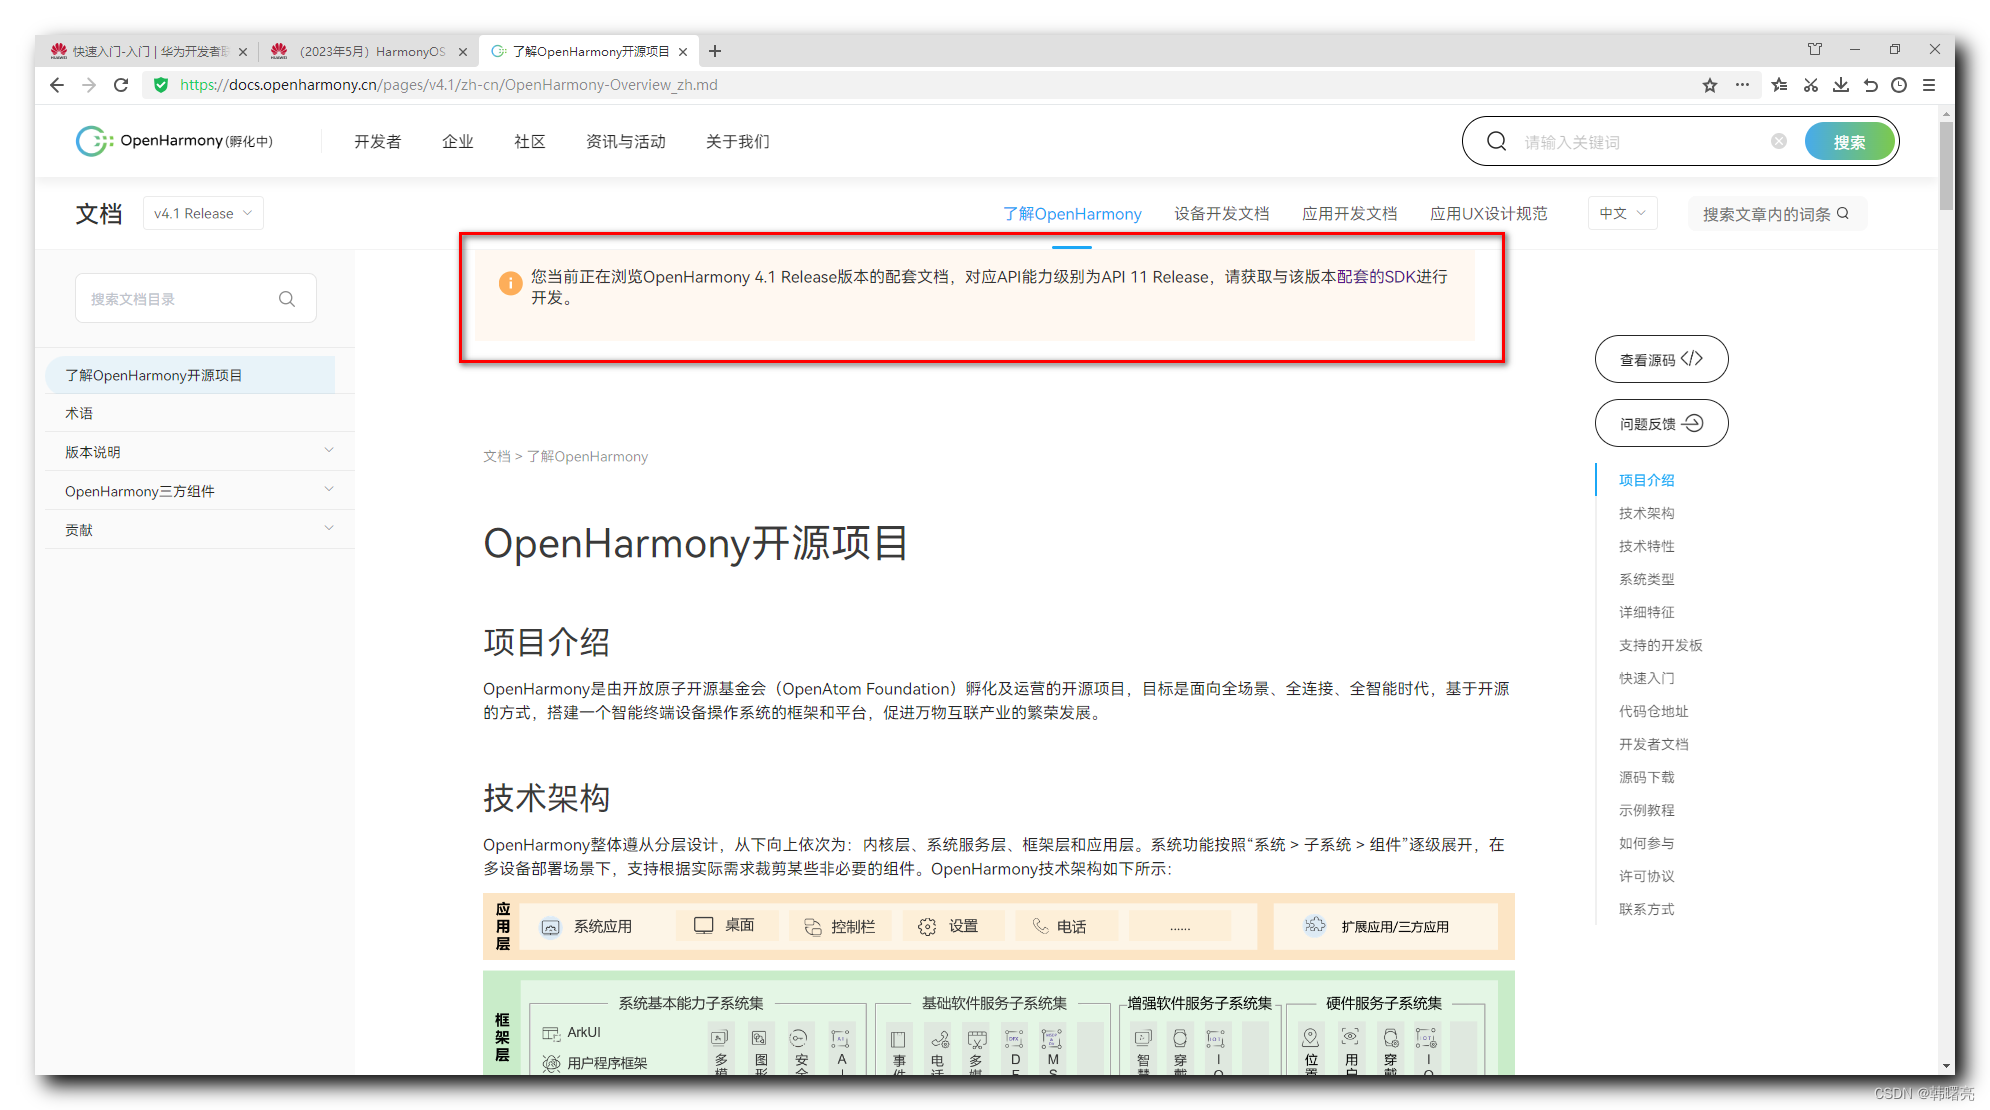Click the 请输入关键词 search input field
Viewport: 1990px width, 1110px height.
coord(1640,142)
